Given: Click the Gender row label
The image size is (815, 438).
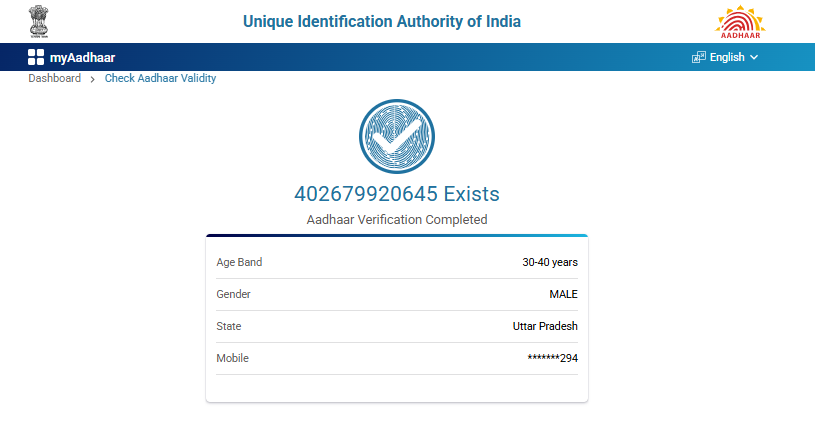Looking at the screenshot, I should [x=233, y=294].
